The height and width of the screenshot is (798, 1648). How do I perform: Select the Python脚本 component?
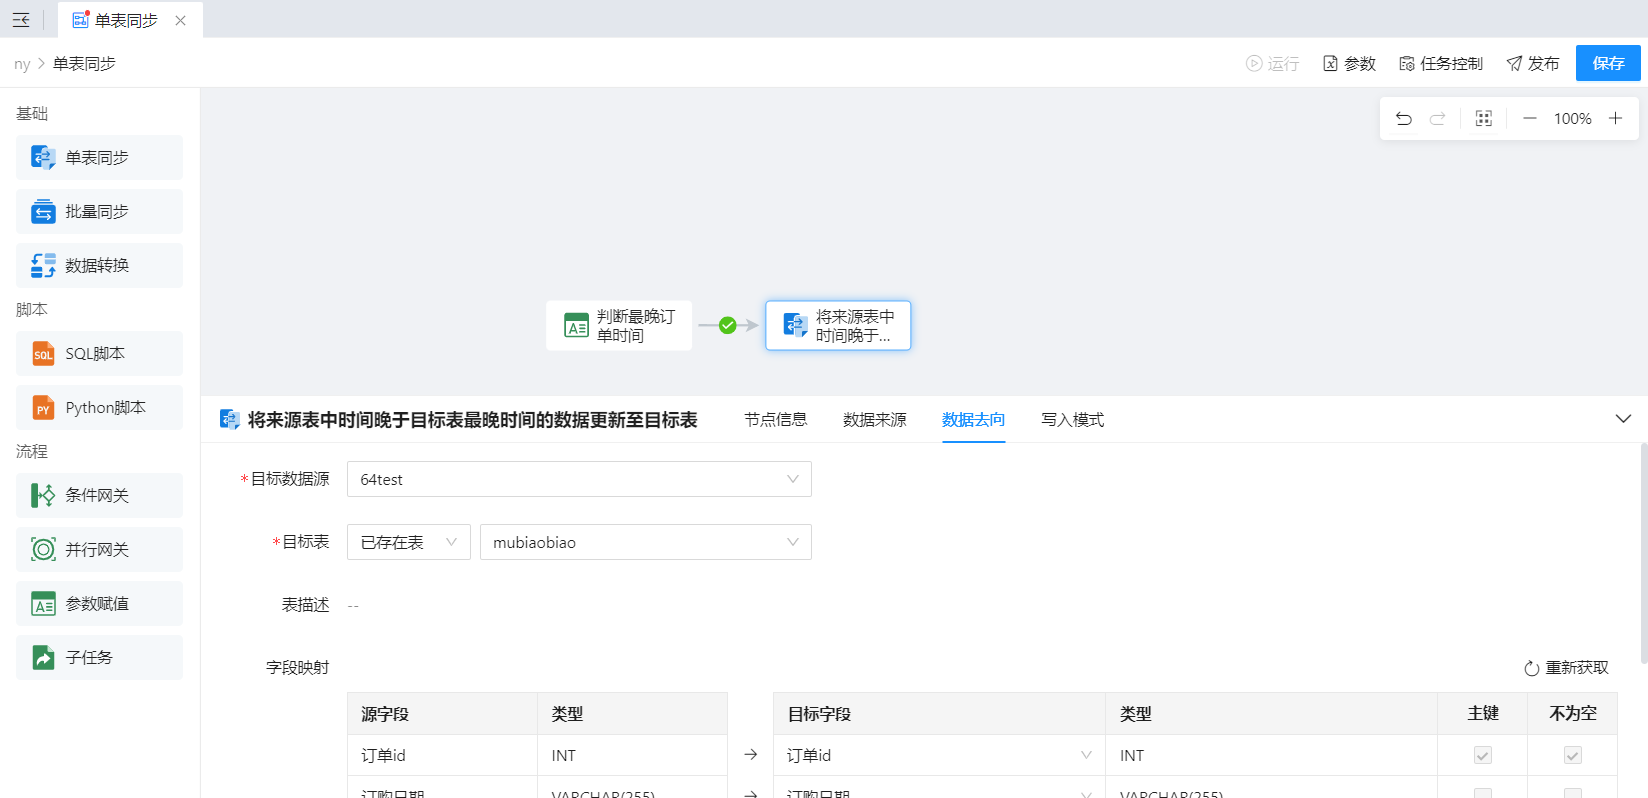(99, 408)
